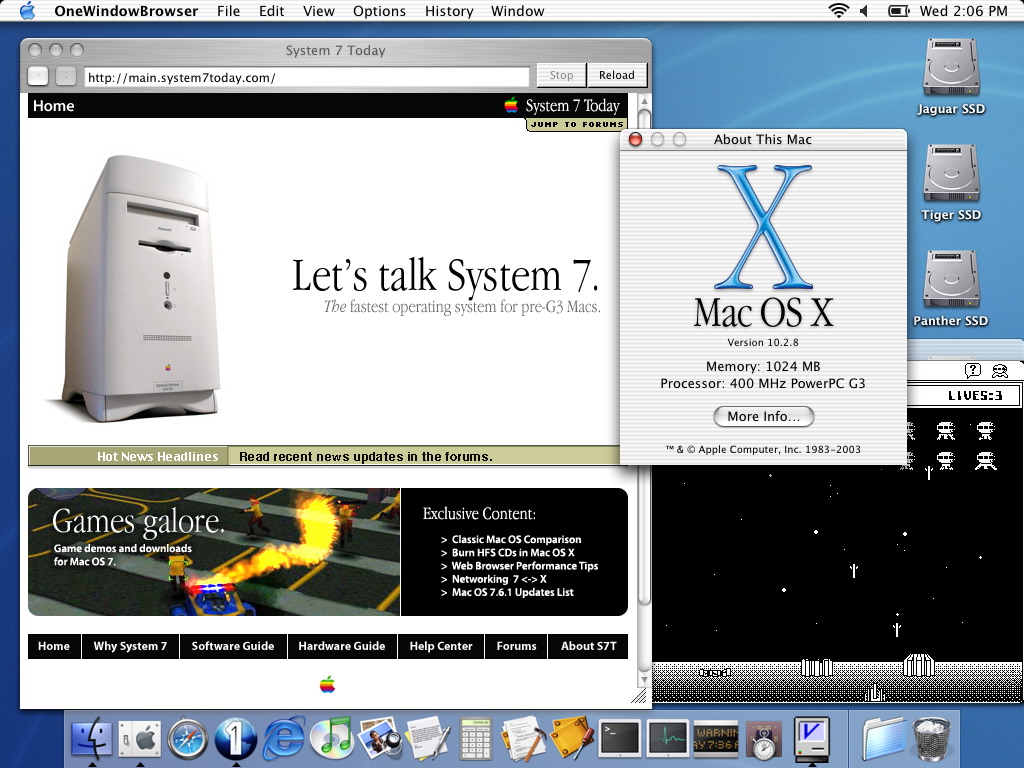Open the document-and-hammer Dock icon
The width and height of the screenshot is (1024, 768).
[x=523, y=739]
